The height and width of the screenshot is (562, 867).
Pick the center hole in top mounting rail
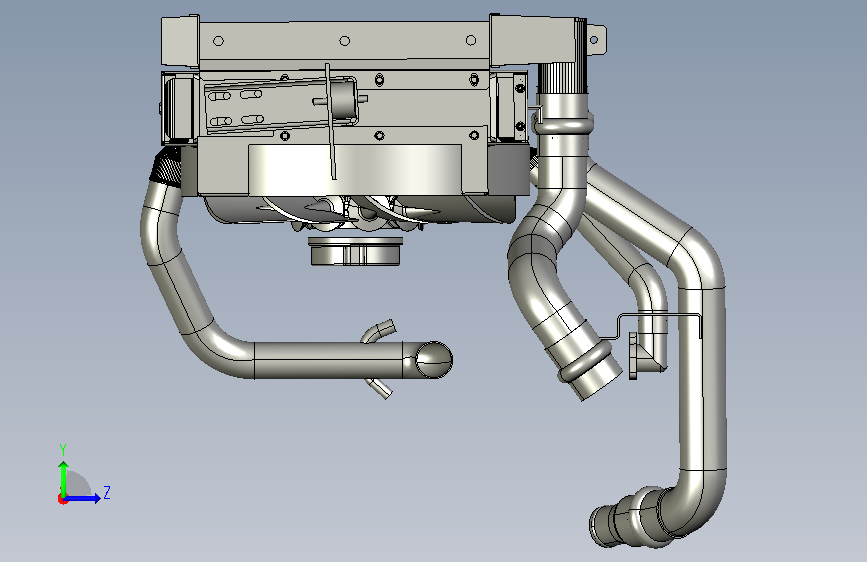click(x=344, y=41)
